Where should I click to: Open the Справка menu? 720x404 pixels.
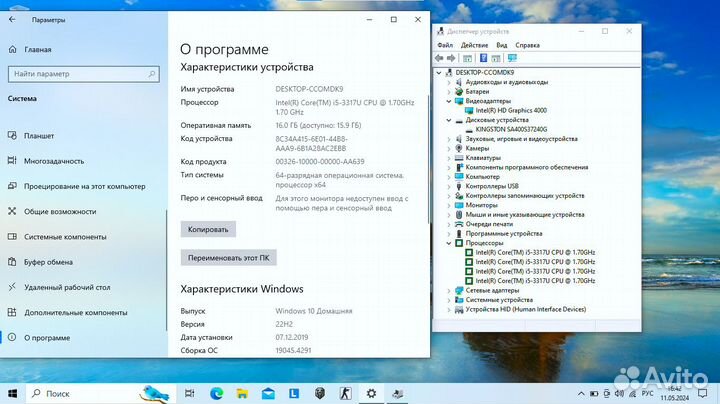[527, 45]
